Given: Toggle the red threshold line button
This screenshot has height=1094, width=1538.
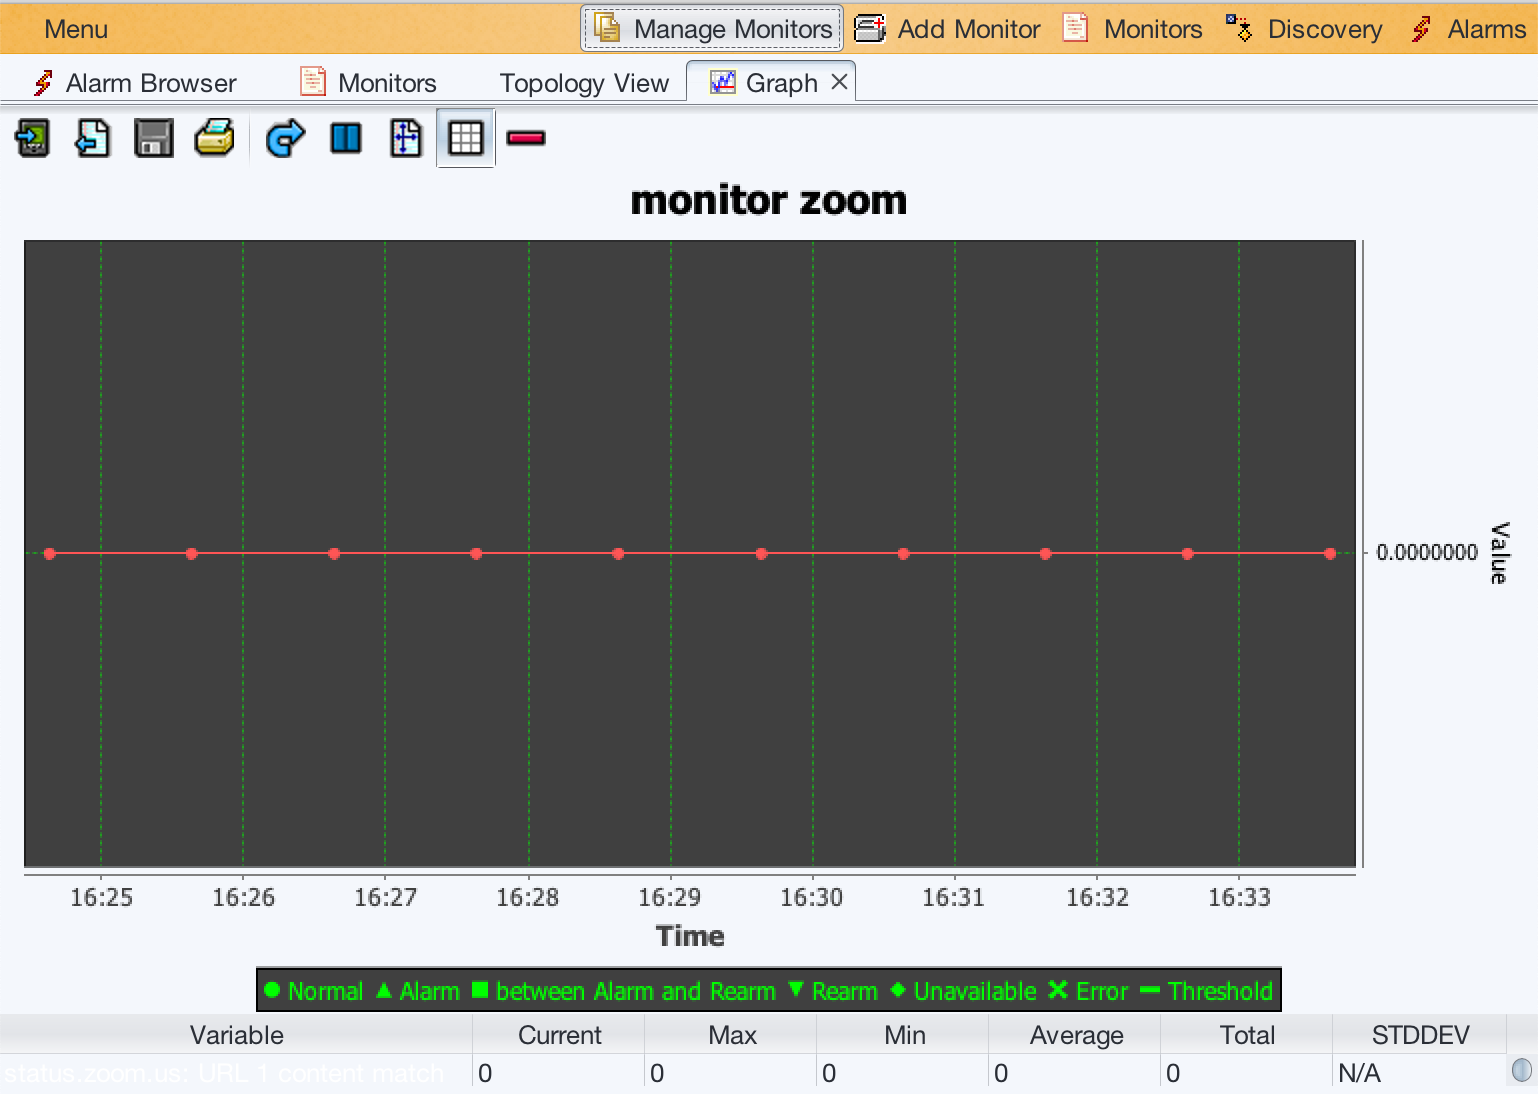Looking at the screenshot, I should coord(526,138).
